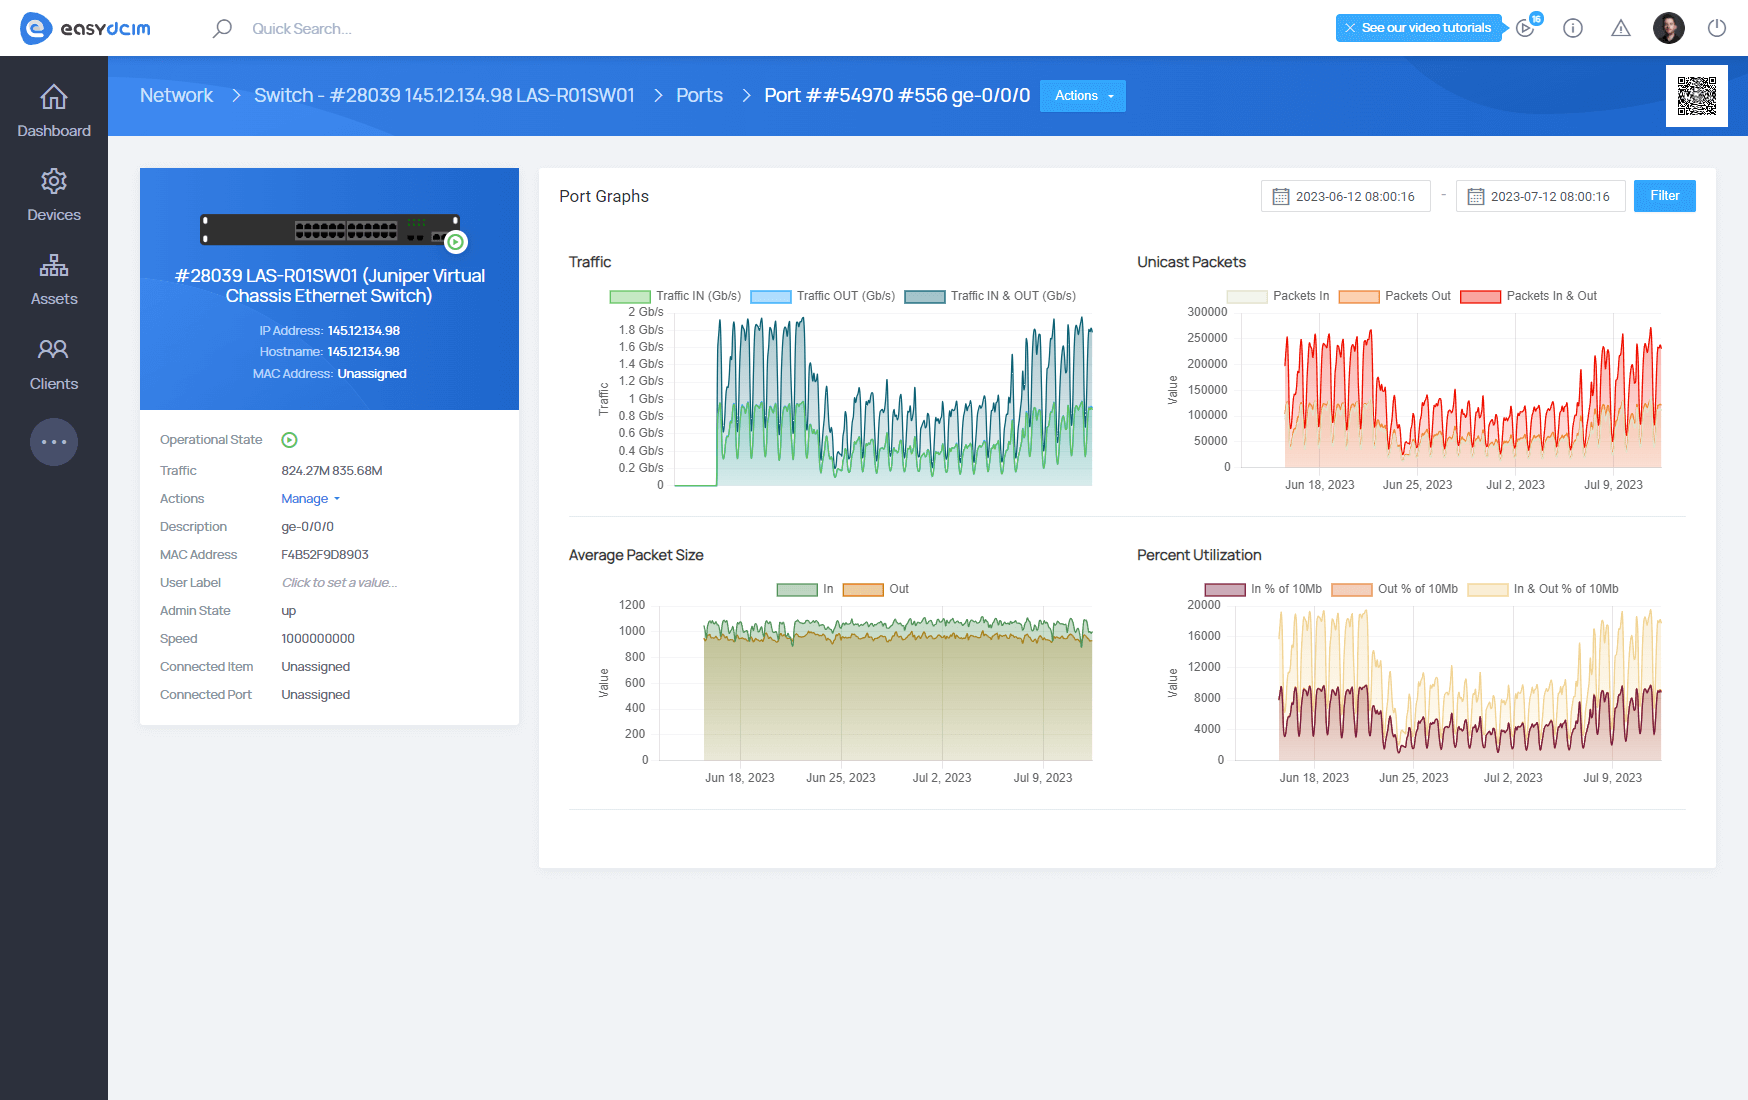
Task: Click to set a User Label value
Action: pos(339,583)
